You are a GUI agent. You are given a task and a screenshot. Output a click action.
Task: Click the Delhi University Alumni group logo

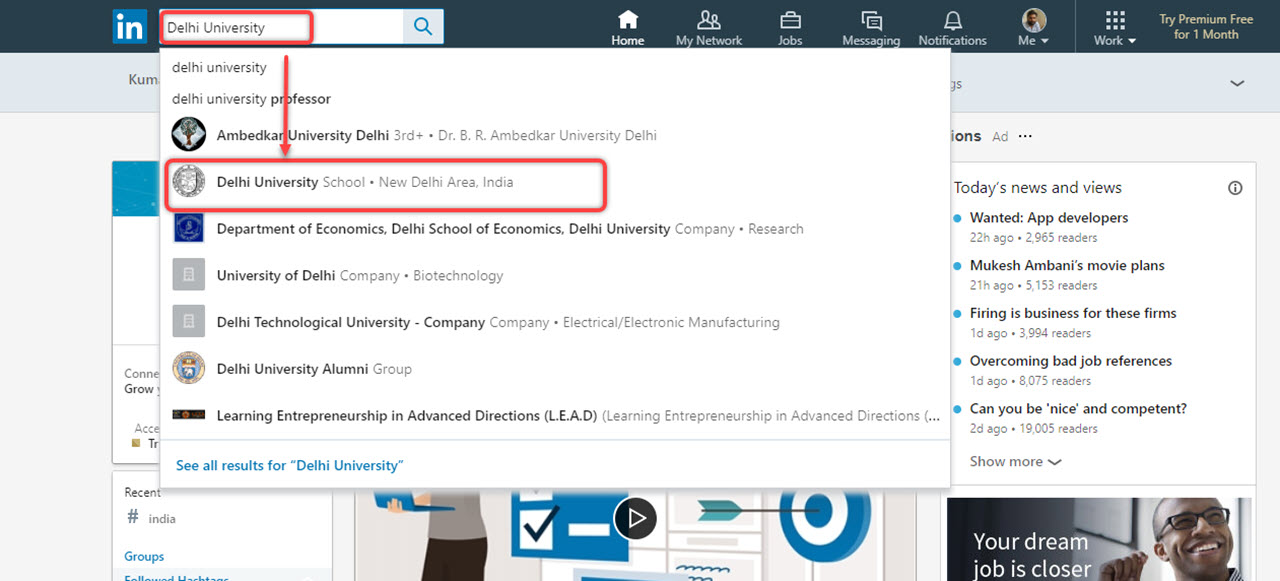tap(188, 368)
